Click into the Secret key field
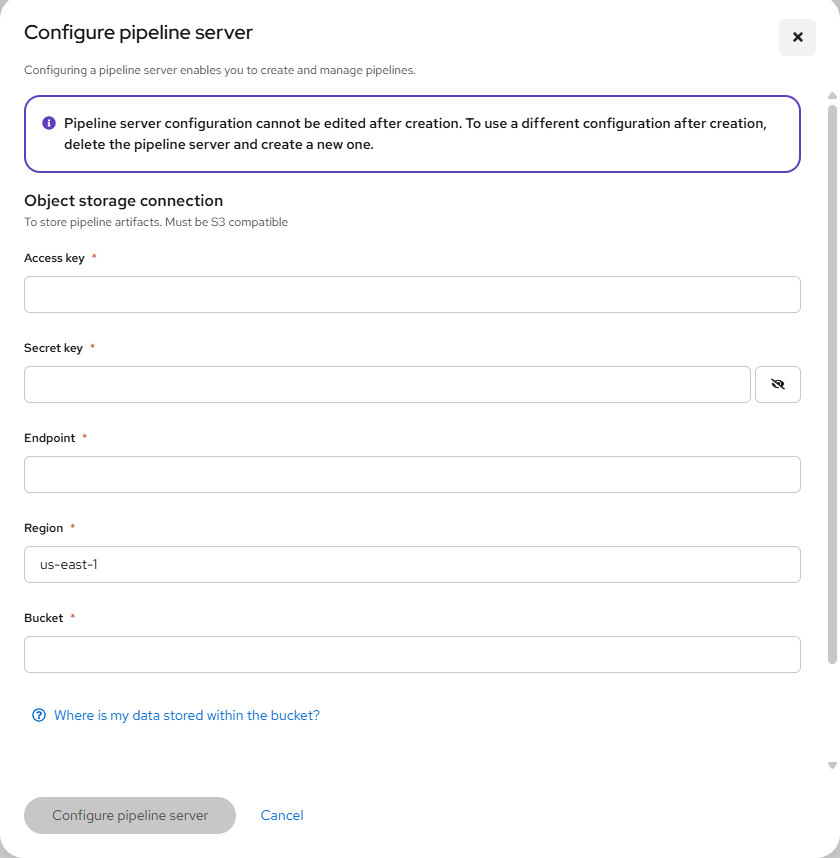This screenshot has height=858, width=840. pos(387,384)
